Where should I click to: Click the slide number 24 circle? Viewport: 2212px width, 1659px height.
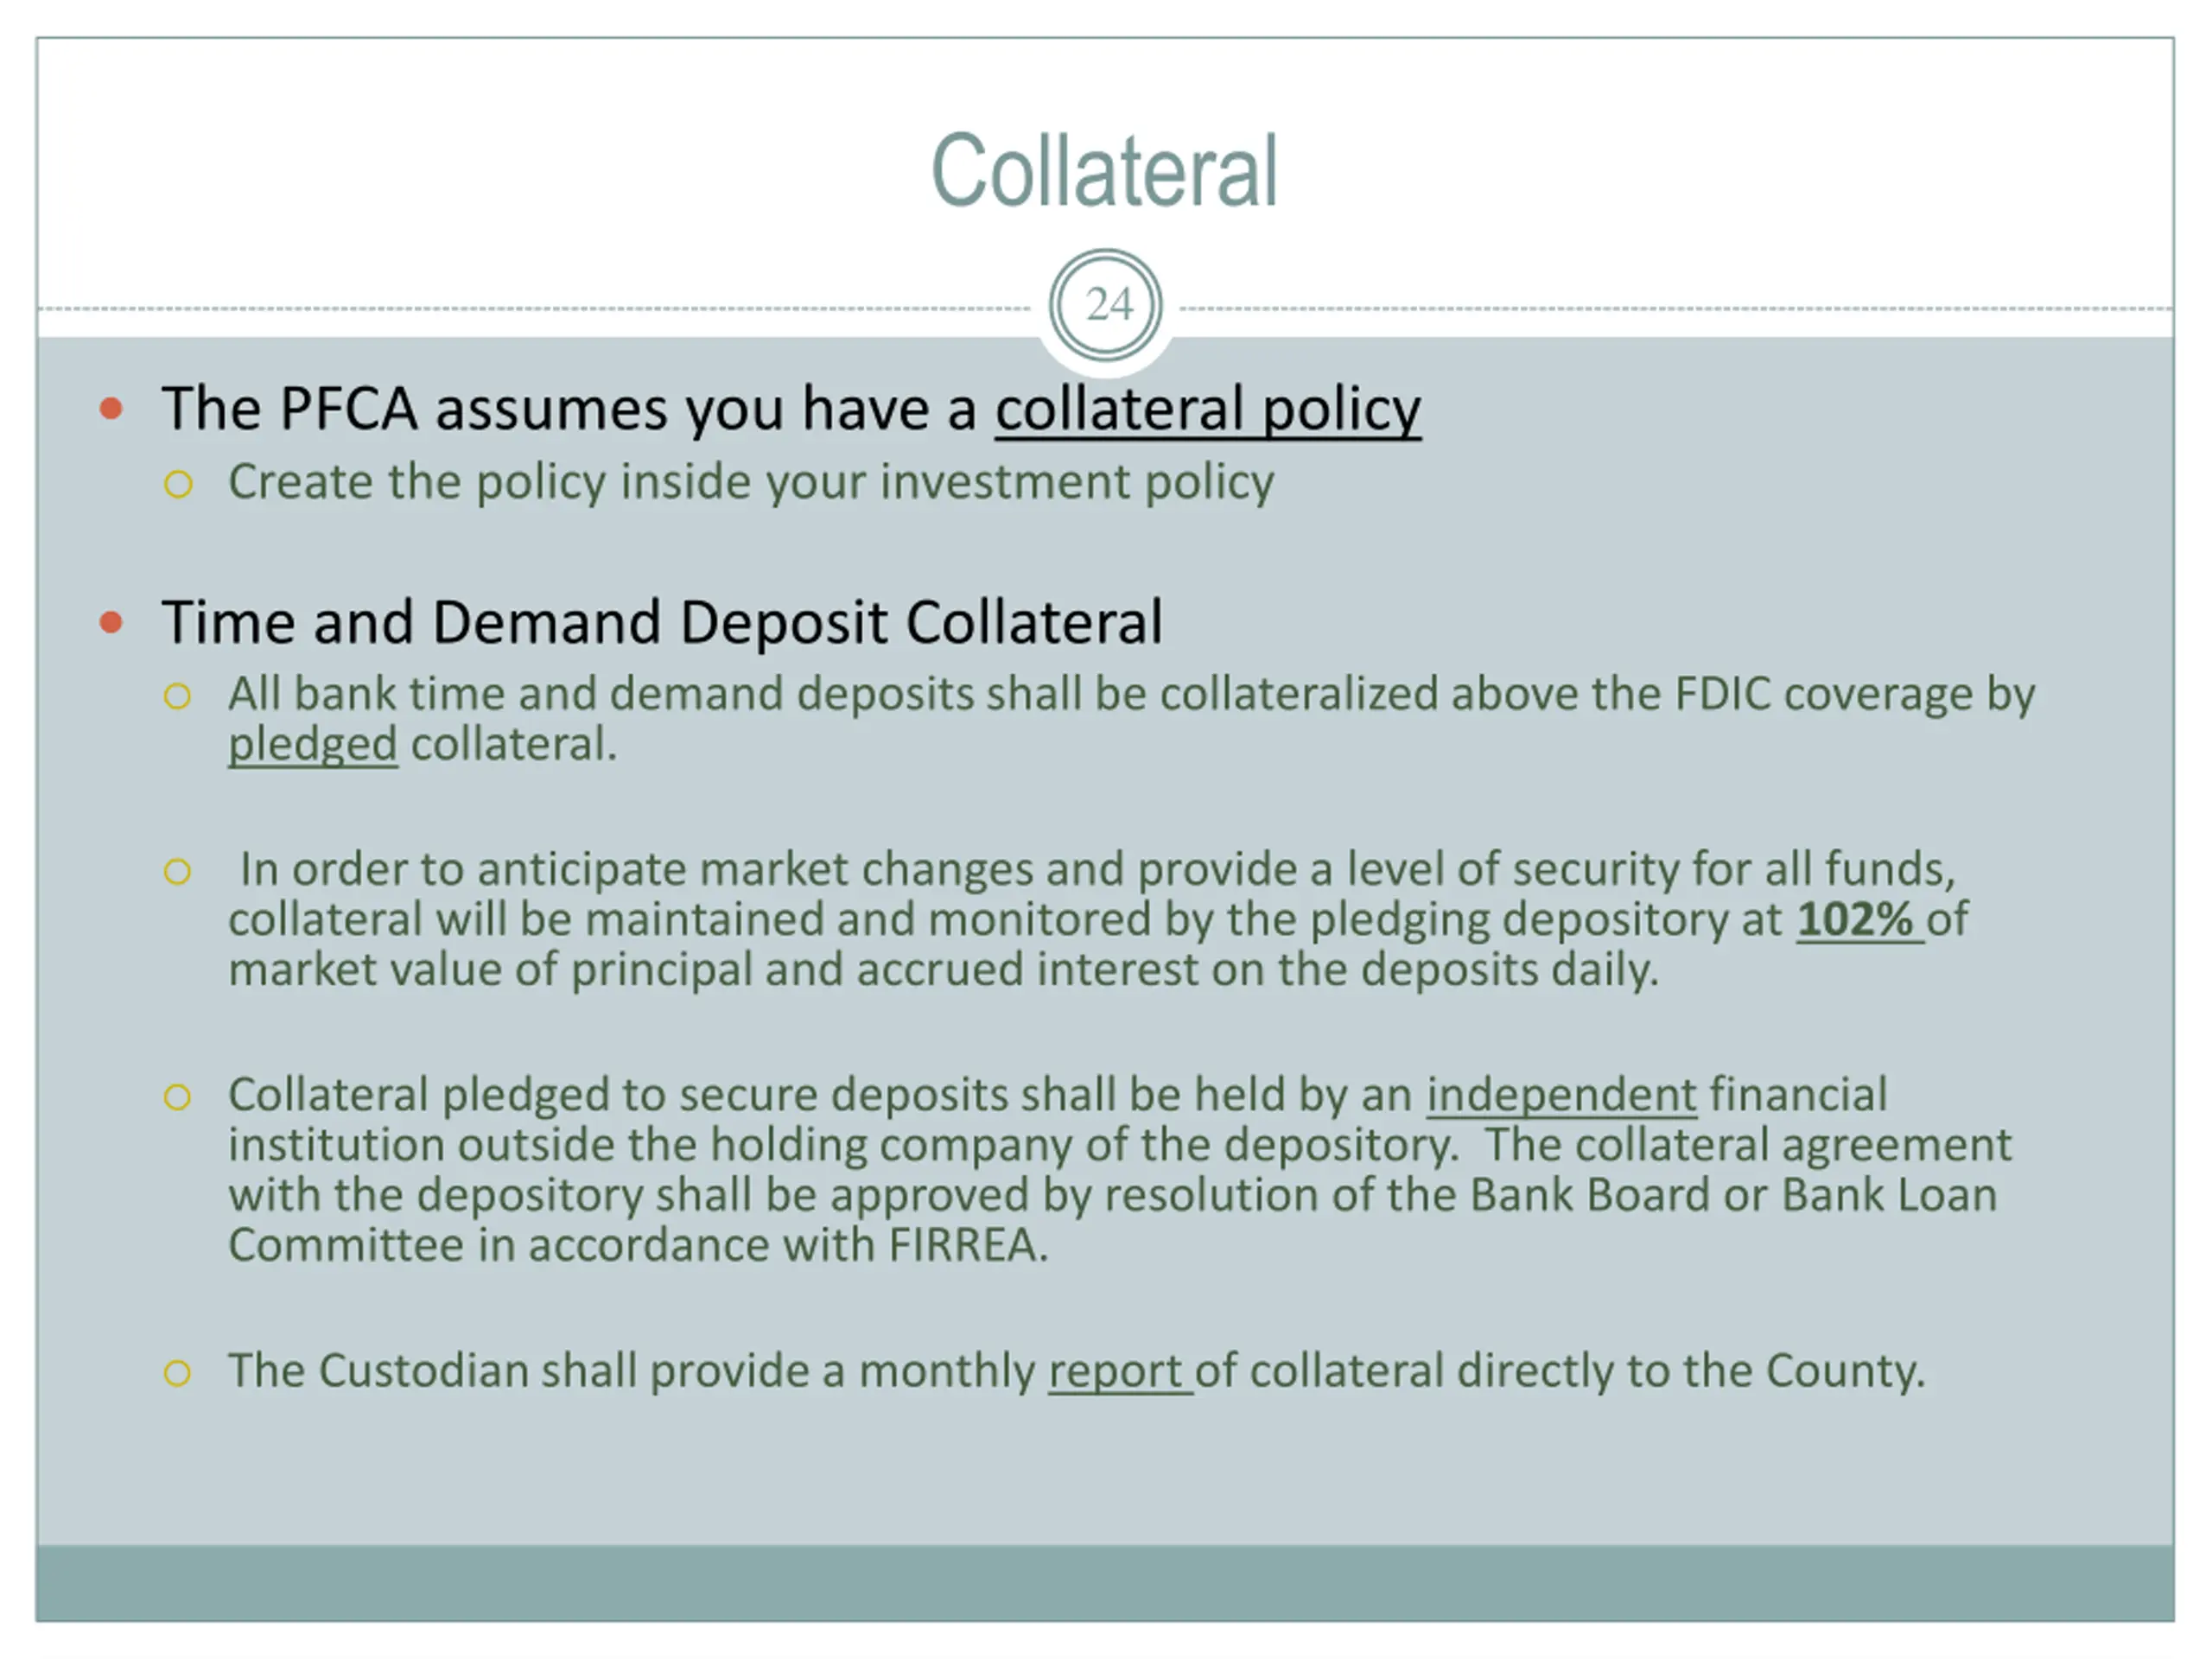(1105, 305)
